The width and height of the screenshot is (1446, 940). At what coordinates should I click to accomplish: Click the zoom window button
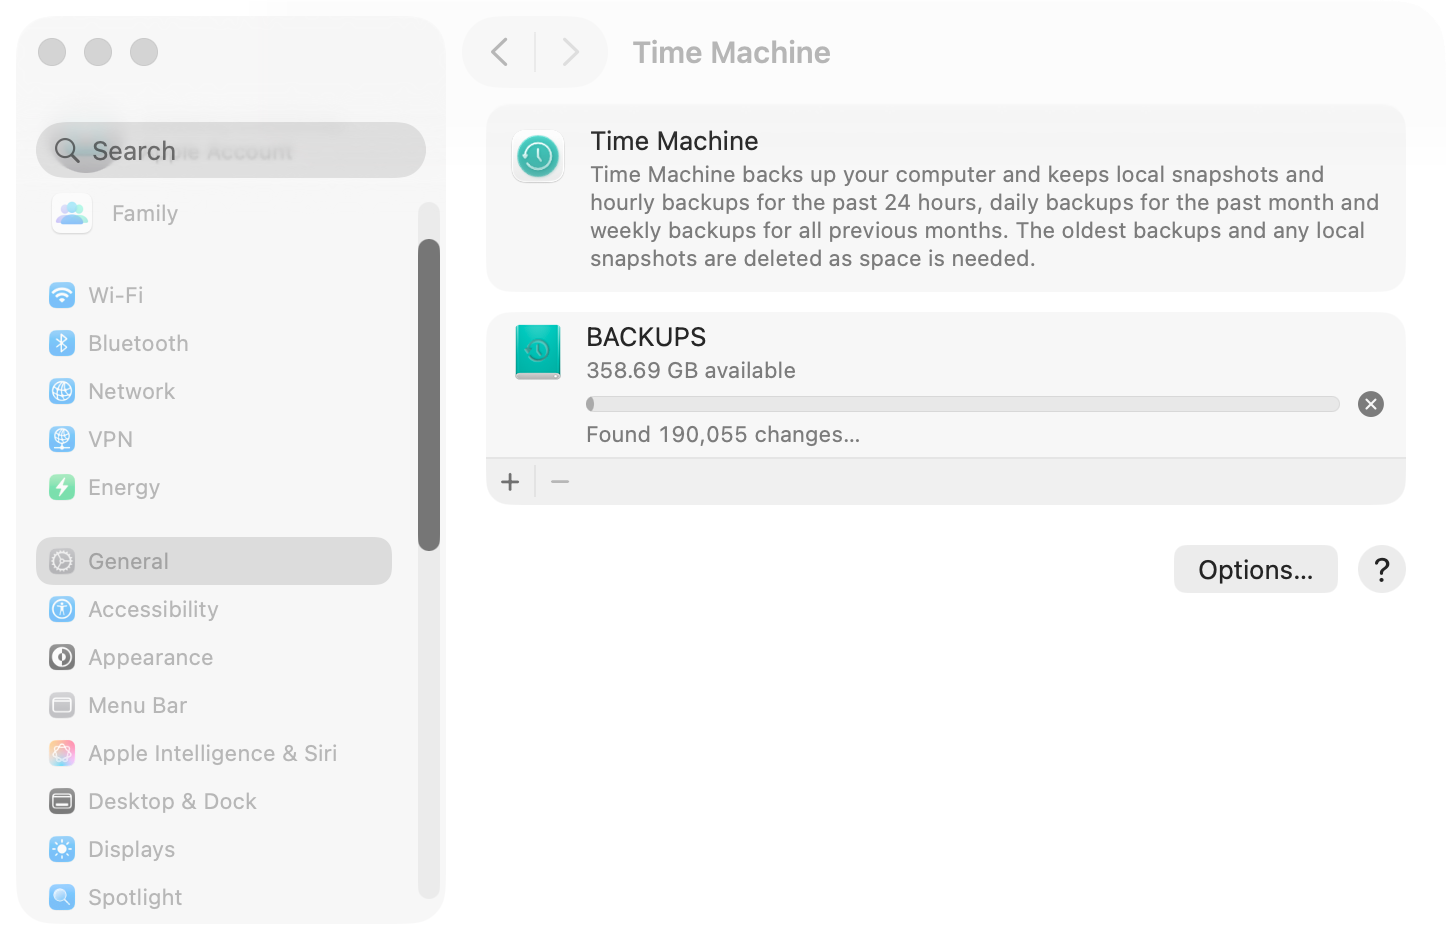click(144, 52)
